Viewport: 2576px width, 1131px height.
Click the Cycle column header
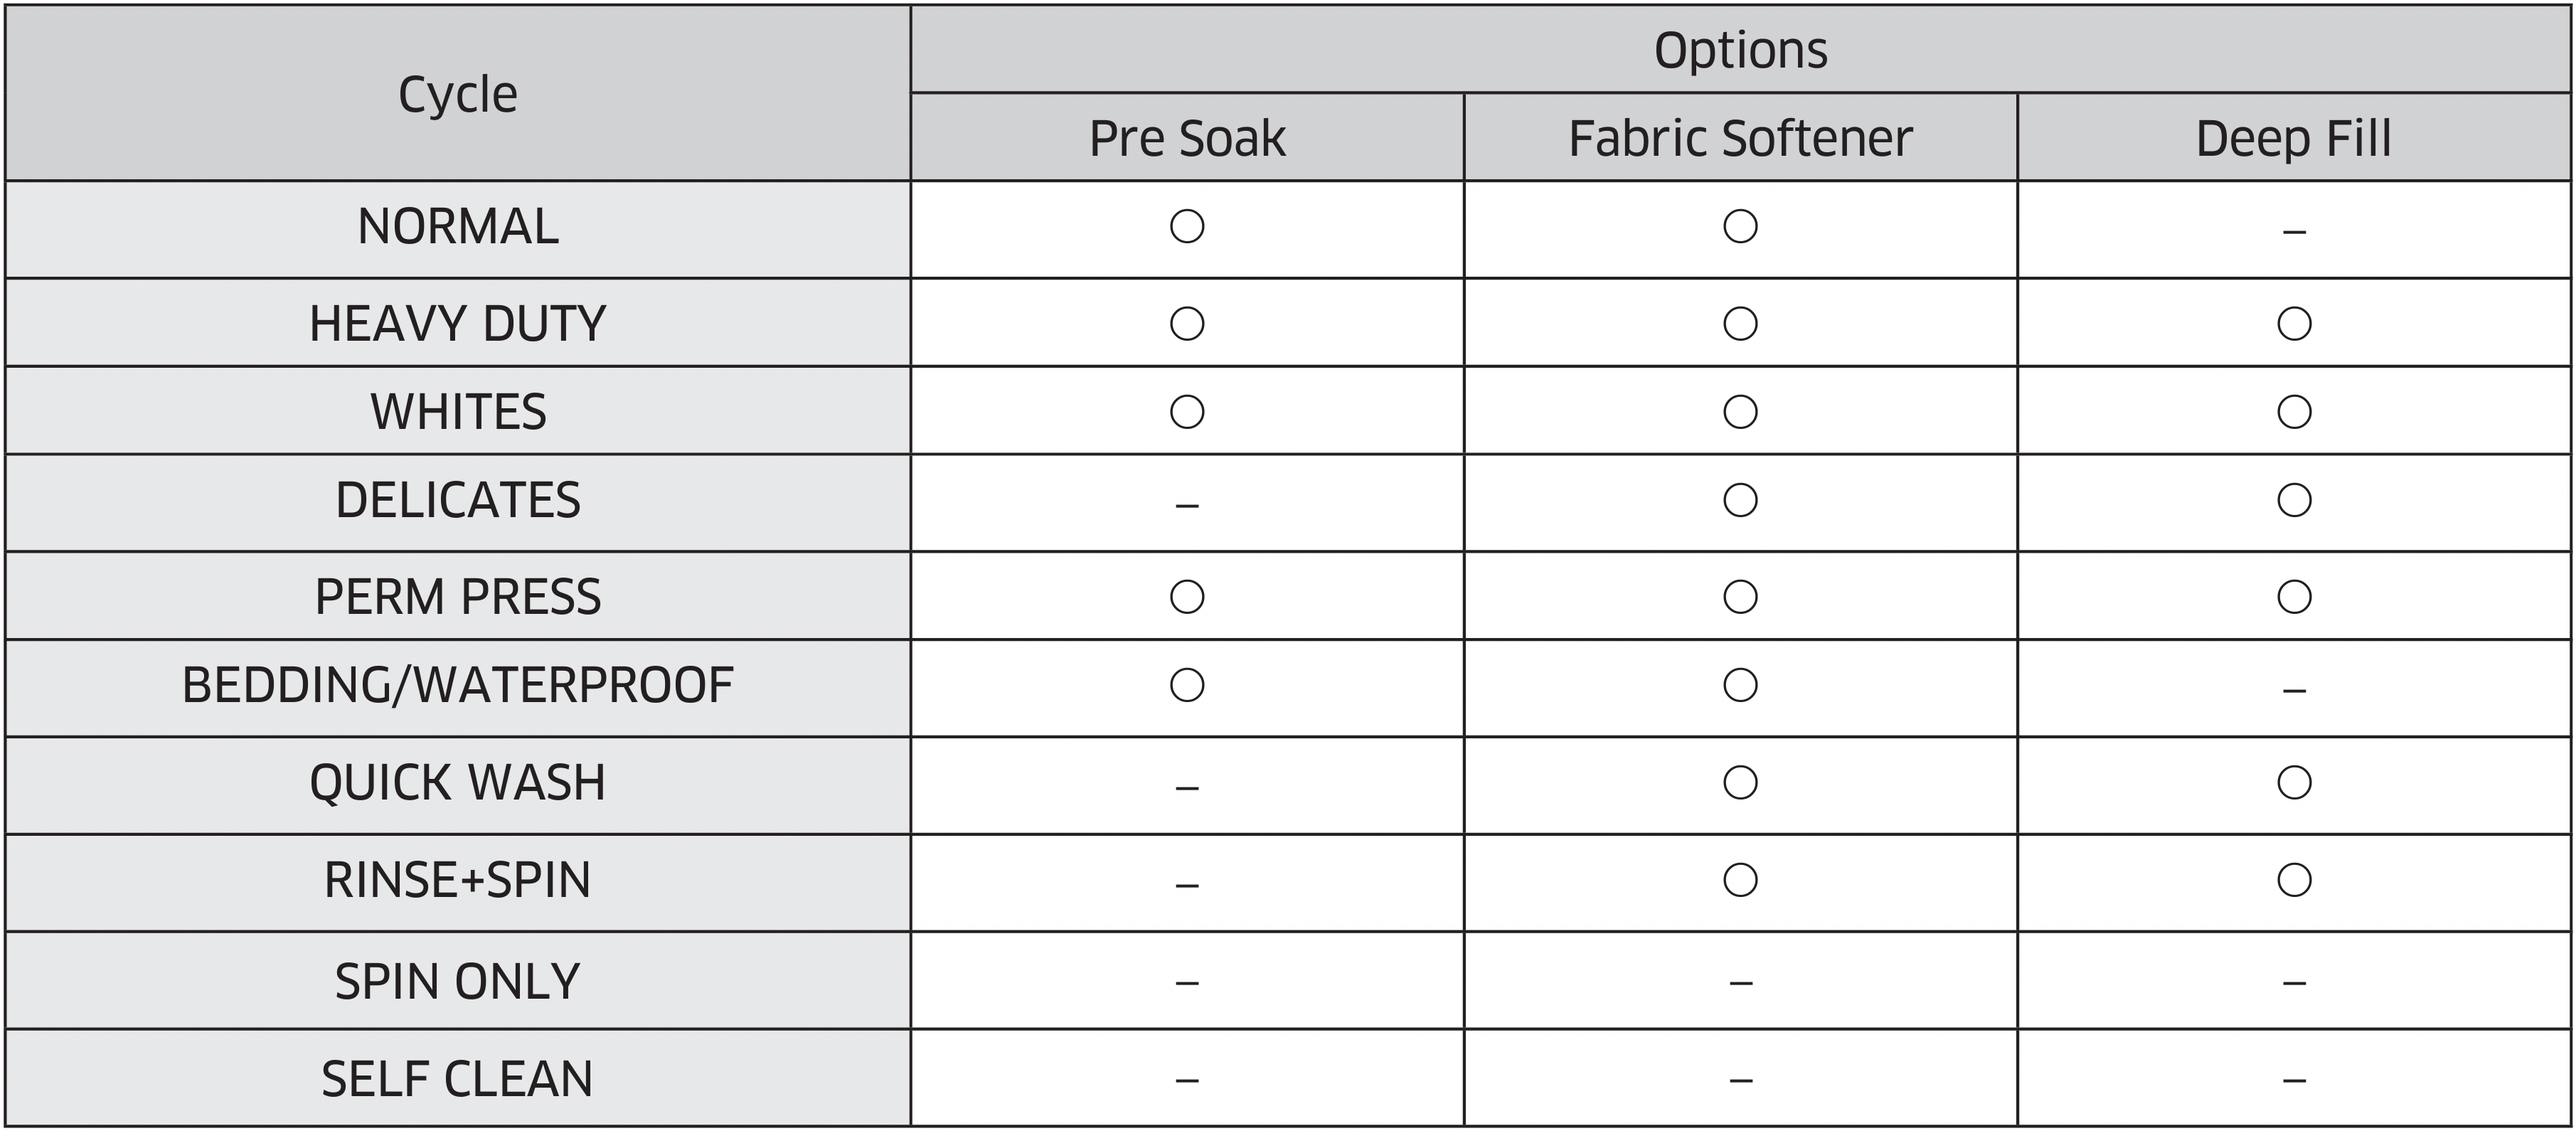pyautogui.click(x=458, y=94)
